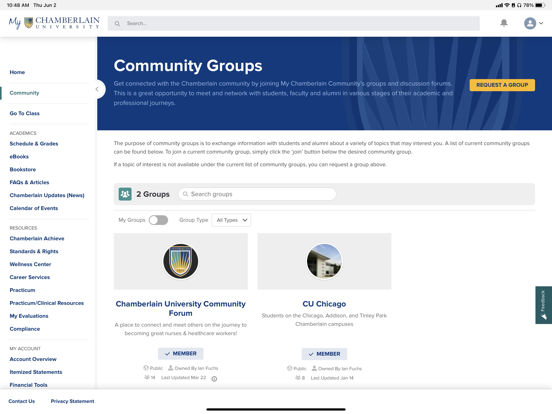552x414 pixels.
Task: Focus the top Search bar
Action: 294,24
